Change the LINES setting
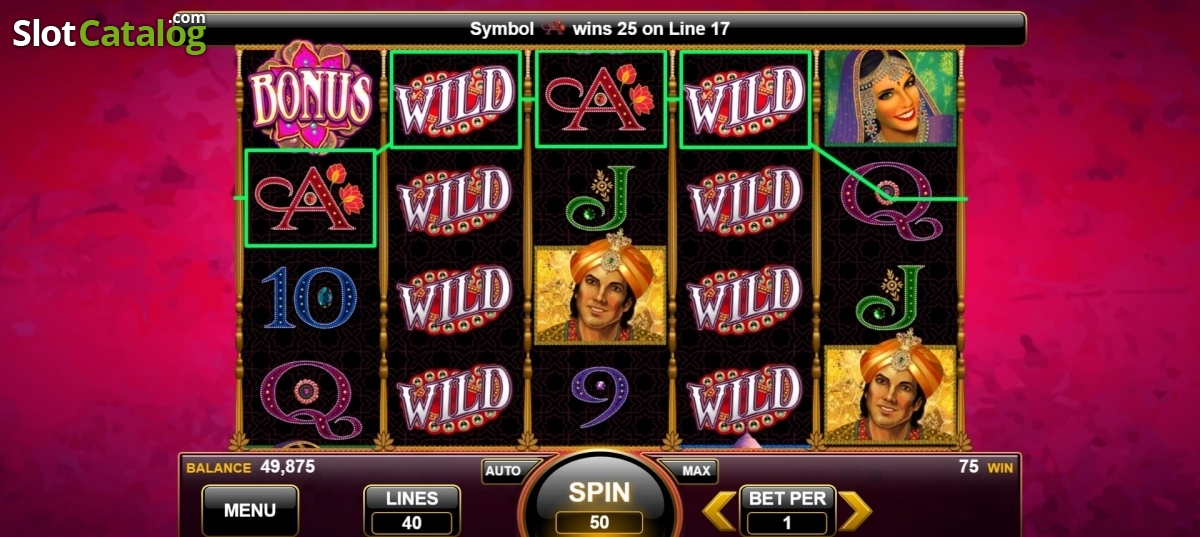Screen dimensions: 1200x537 pyautogui.click(x=411, y=510)
